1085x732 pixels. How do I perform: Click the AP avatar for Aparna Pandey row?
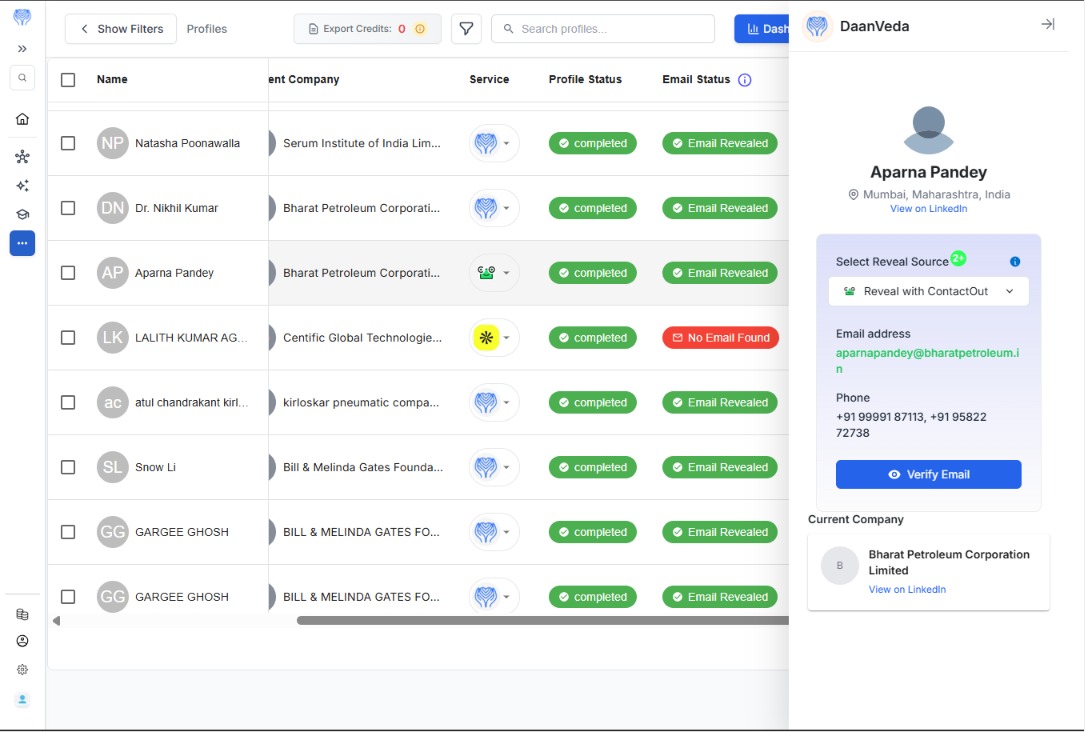click(x=112, y=273)
